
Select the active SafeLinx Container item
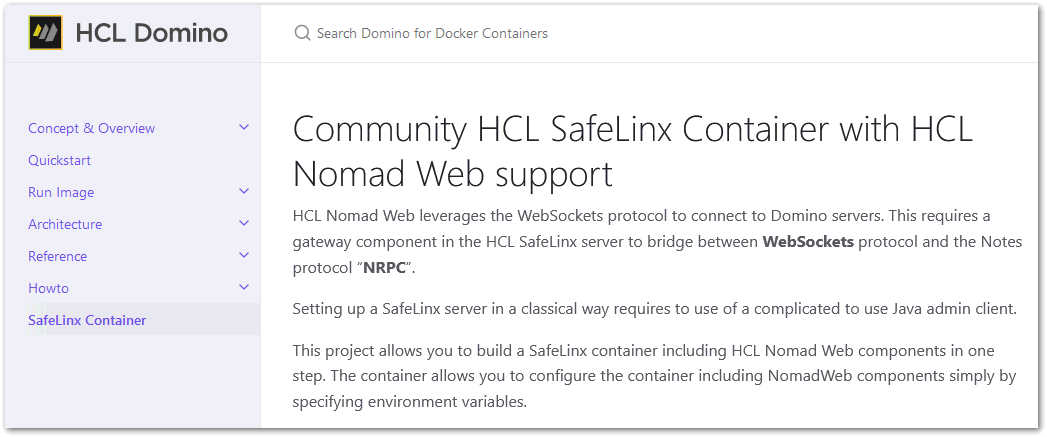(87, 320)
